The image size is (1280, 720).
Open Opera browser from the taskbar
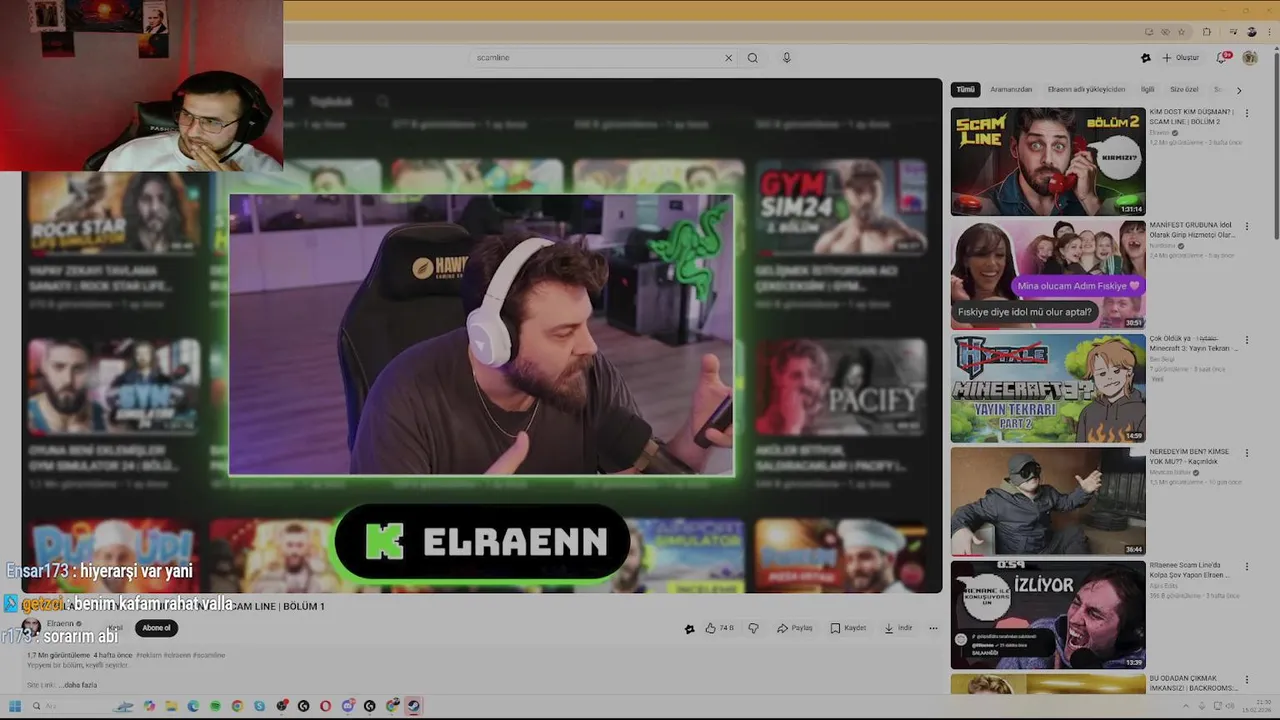pos(325,706)
